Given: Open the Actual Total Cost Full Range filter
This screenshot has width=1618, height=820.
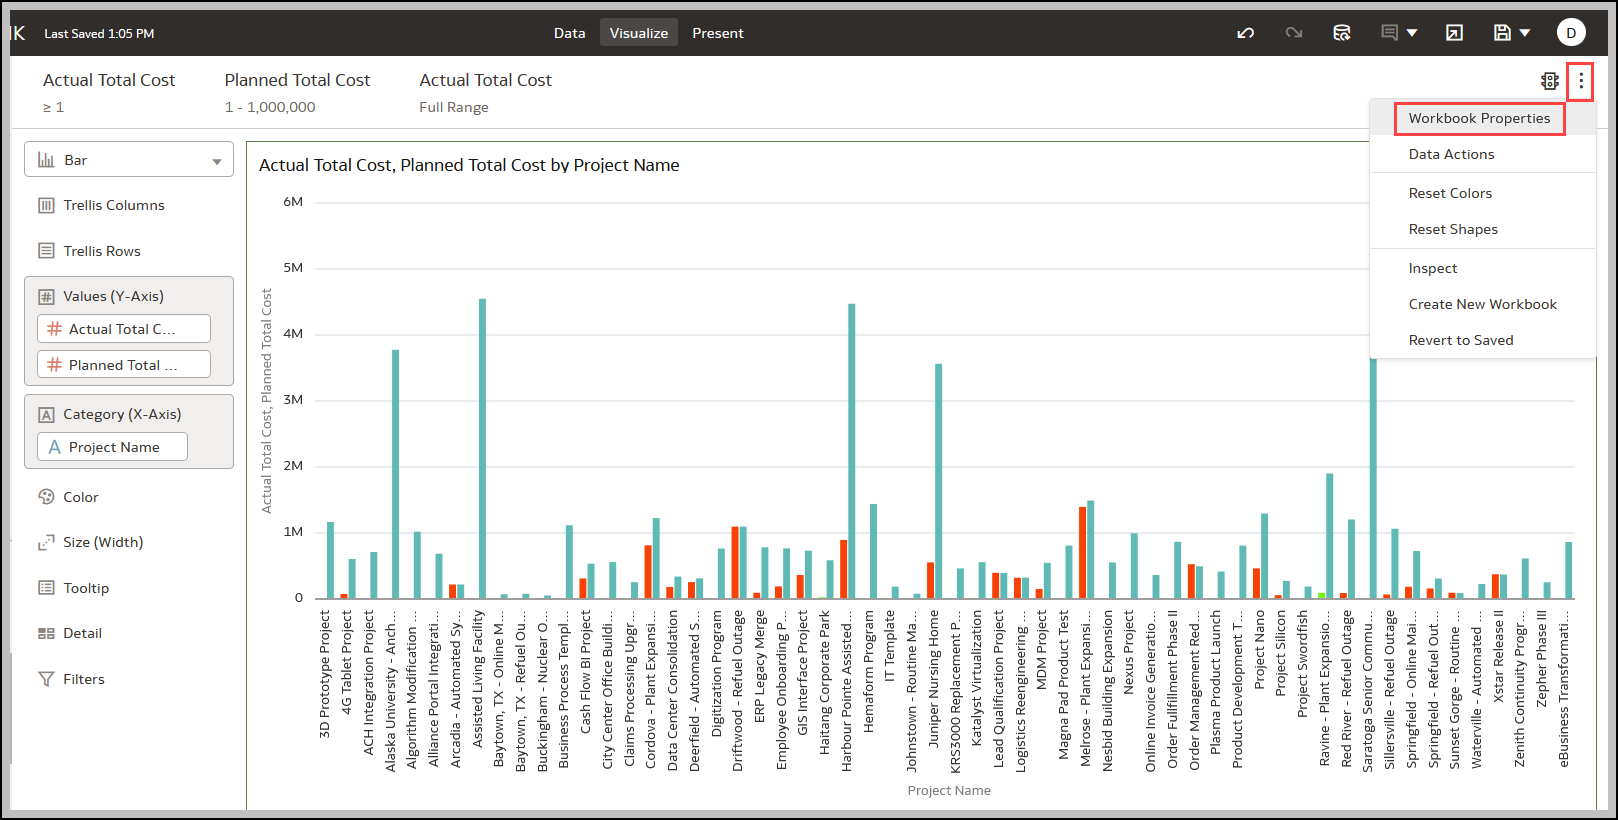Looking at the screenshot, I should click(485, 92).
